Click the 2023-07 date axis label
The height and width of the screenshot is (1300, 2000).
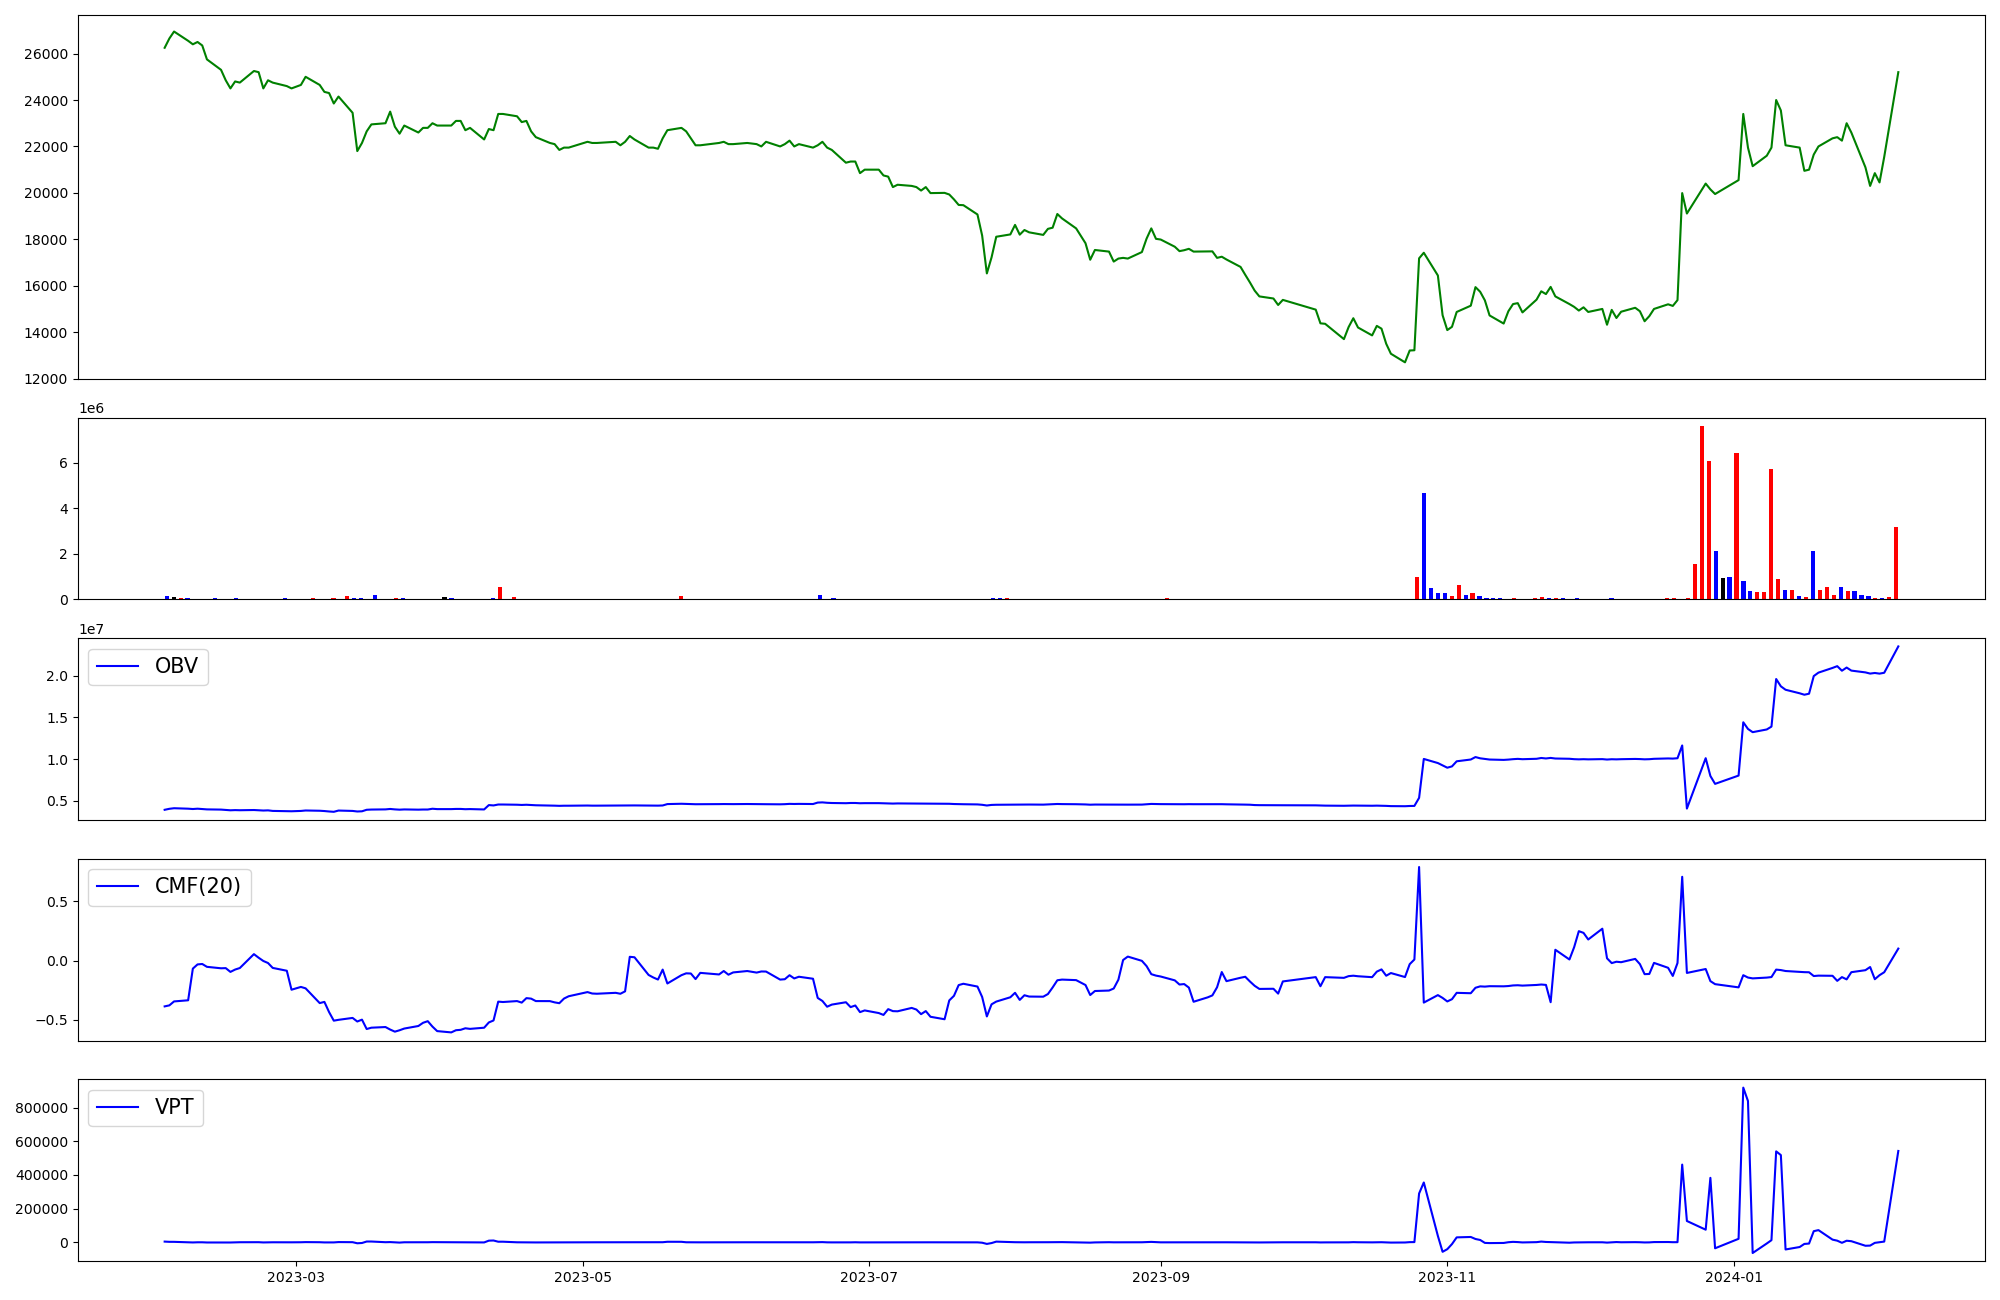coord(869,1277)
